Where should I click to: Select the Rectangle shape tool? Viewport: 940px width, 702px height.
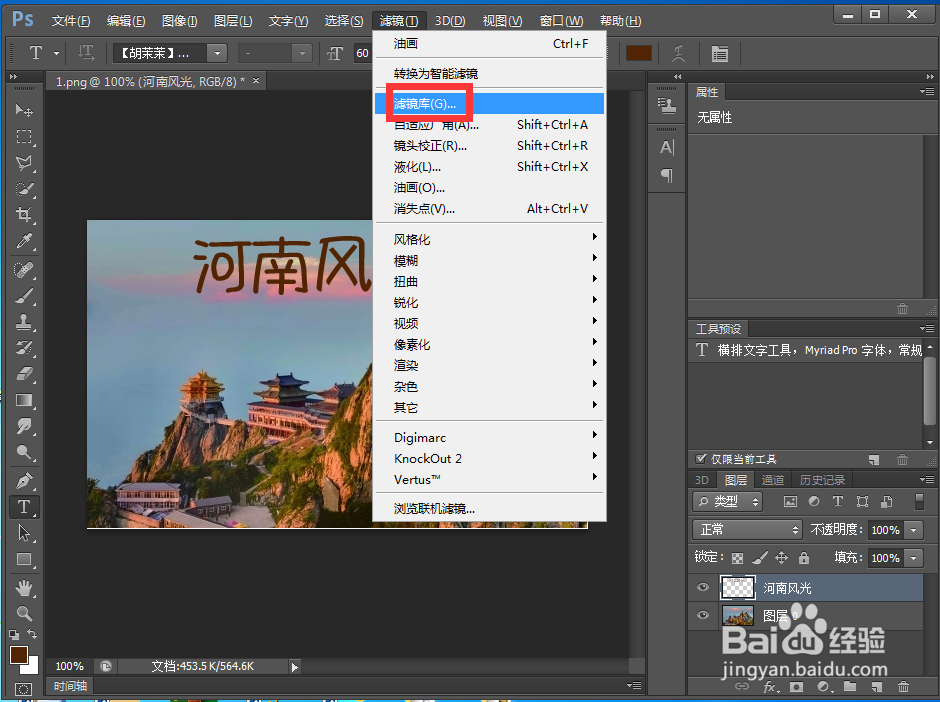(x=24, y=559)
